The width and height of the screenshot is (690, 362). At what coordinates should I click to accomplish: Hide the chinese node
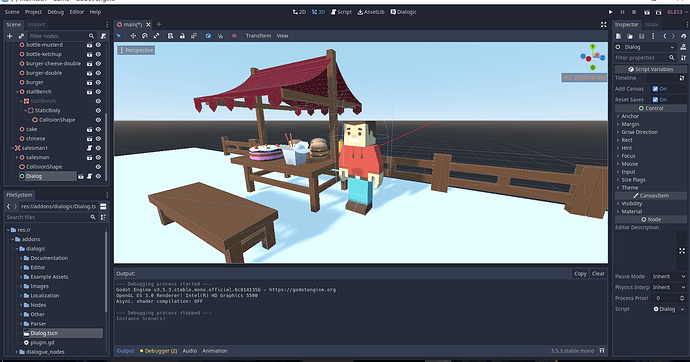[x=98, y=139]
